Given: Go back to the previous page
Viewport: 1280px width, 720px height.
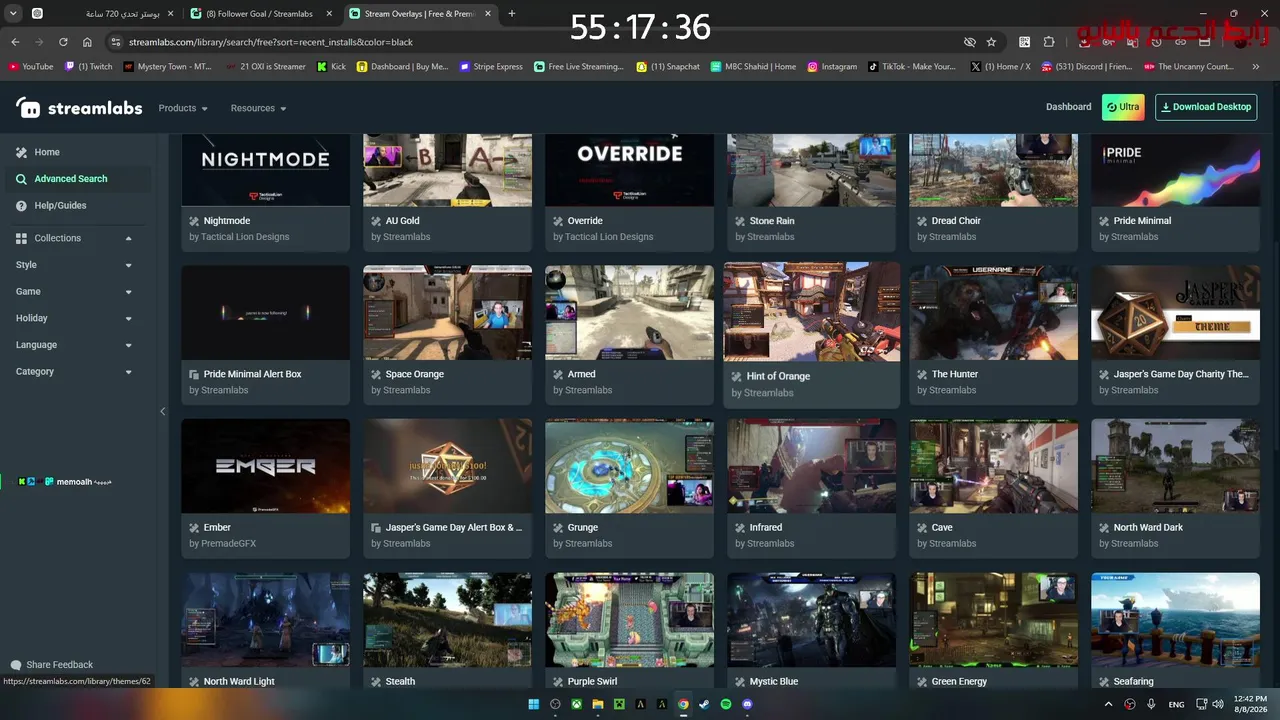Looking at the screenshot, I should tap(15, 42).
